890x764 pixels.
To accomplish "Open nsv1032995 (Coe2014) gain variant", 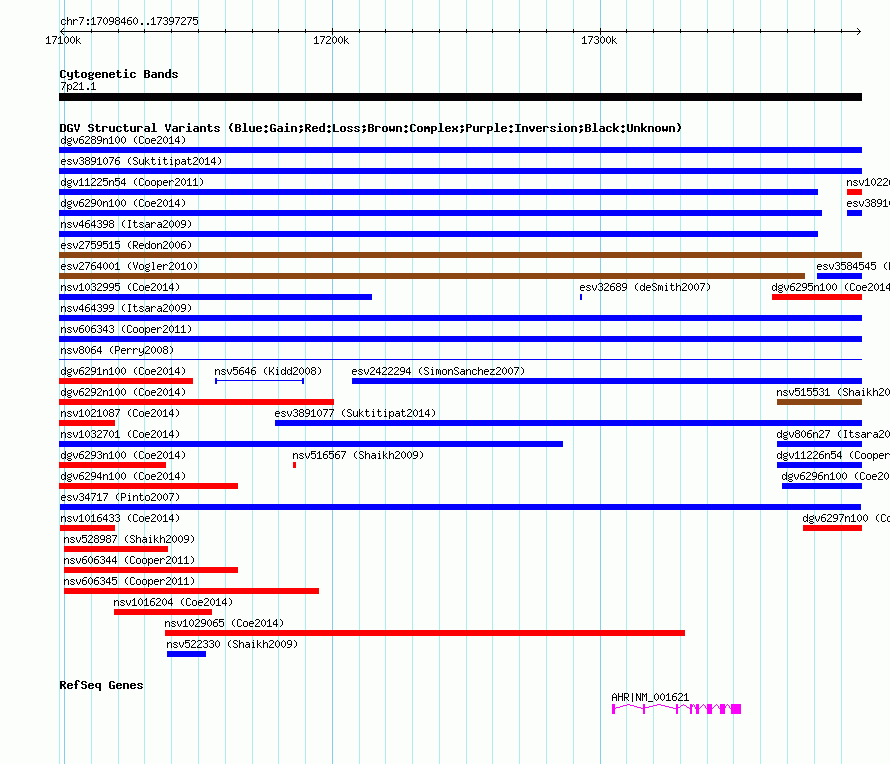I will click(120, 287).
